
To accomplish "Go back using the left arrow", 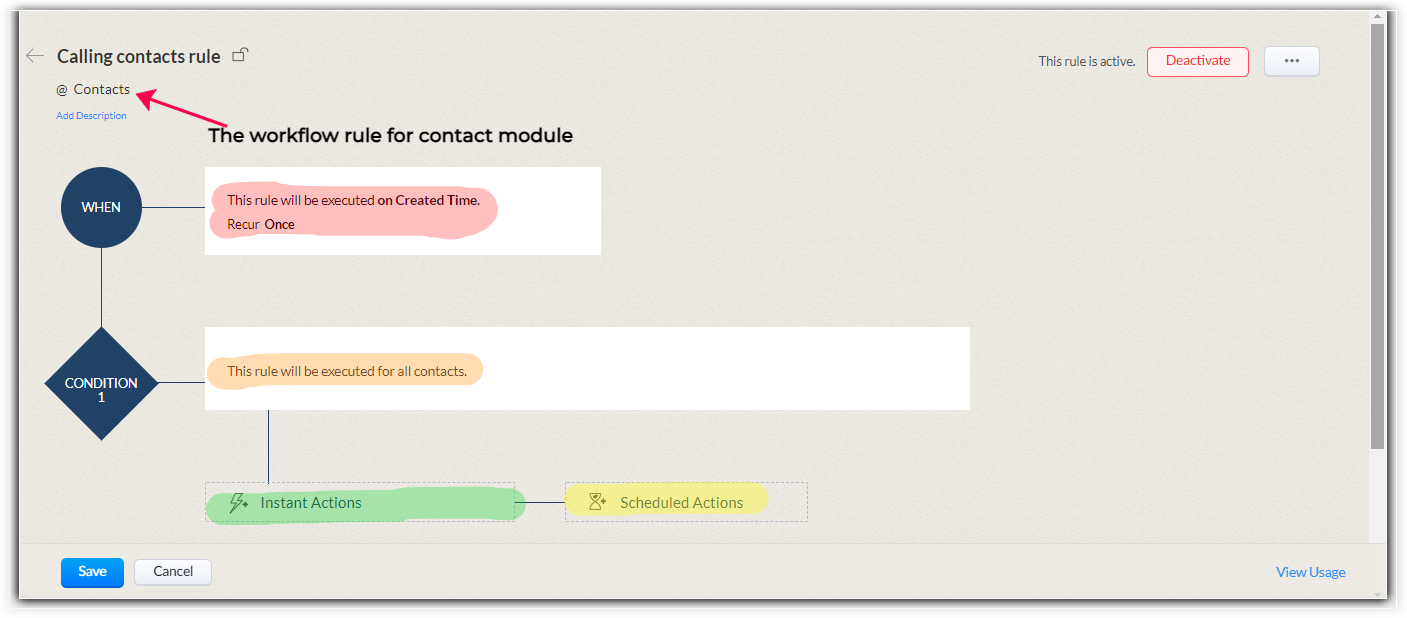I will (36, 56).
